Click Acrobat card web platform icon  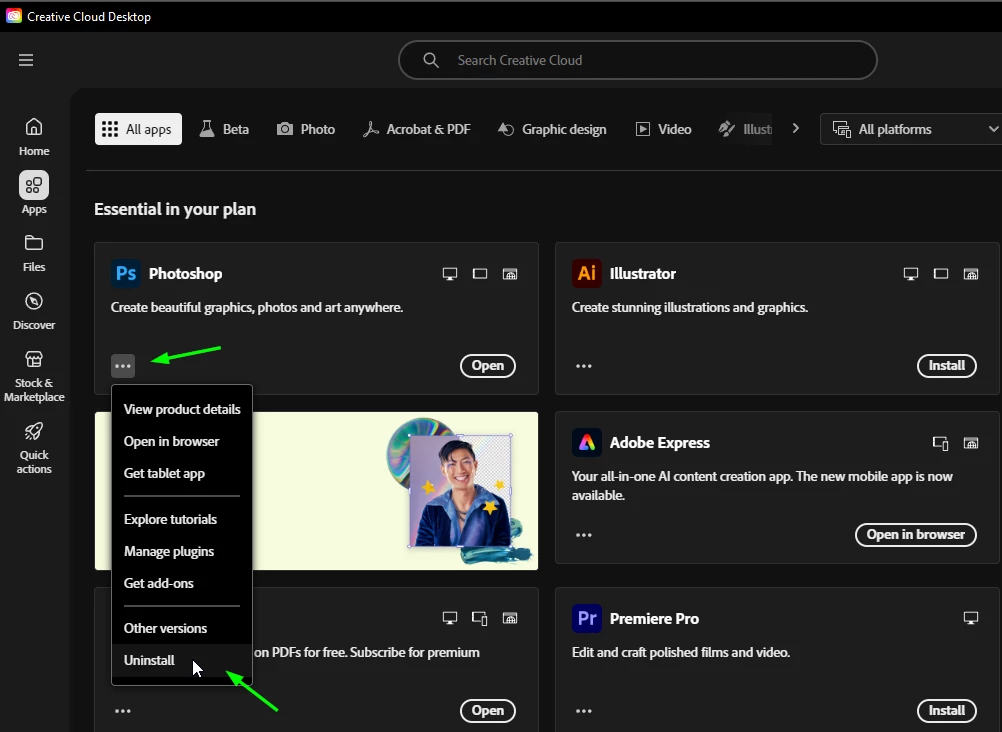point(510,618)
